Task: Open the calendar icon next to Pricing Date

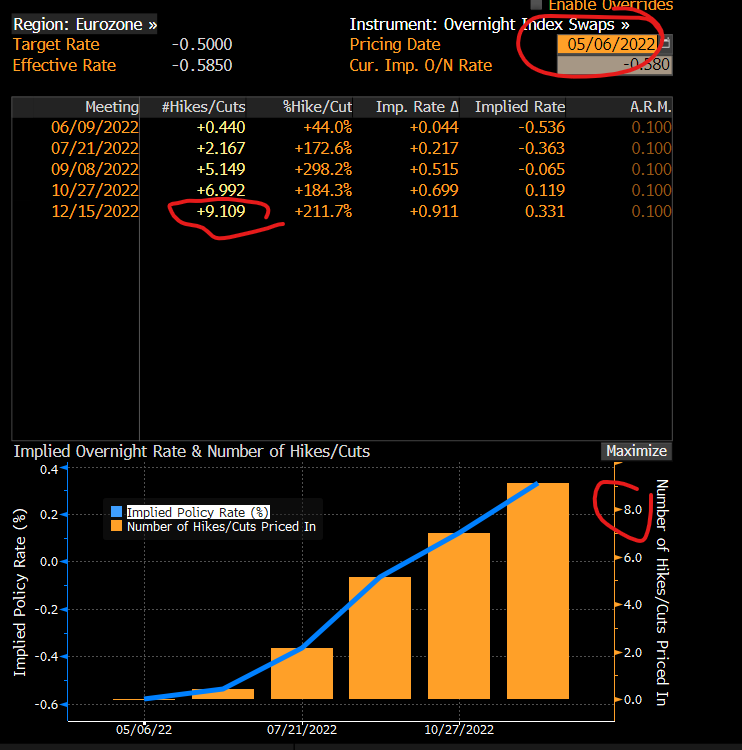Action: pyautogui.click(x=667, y=44)
